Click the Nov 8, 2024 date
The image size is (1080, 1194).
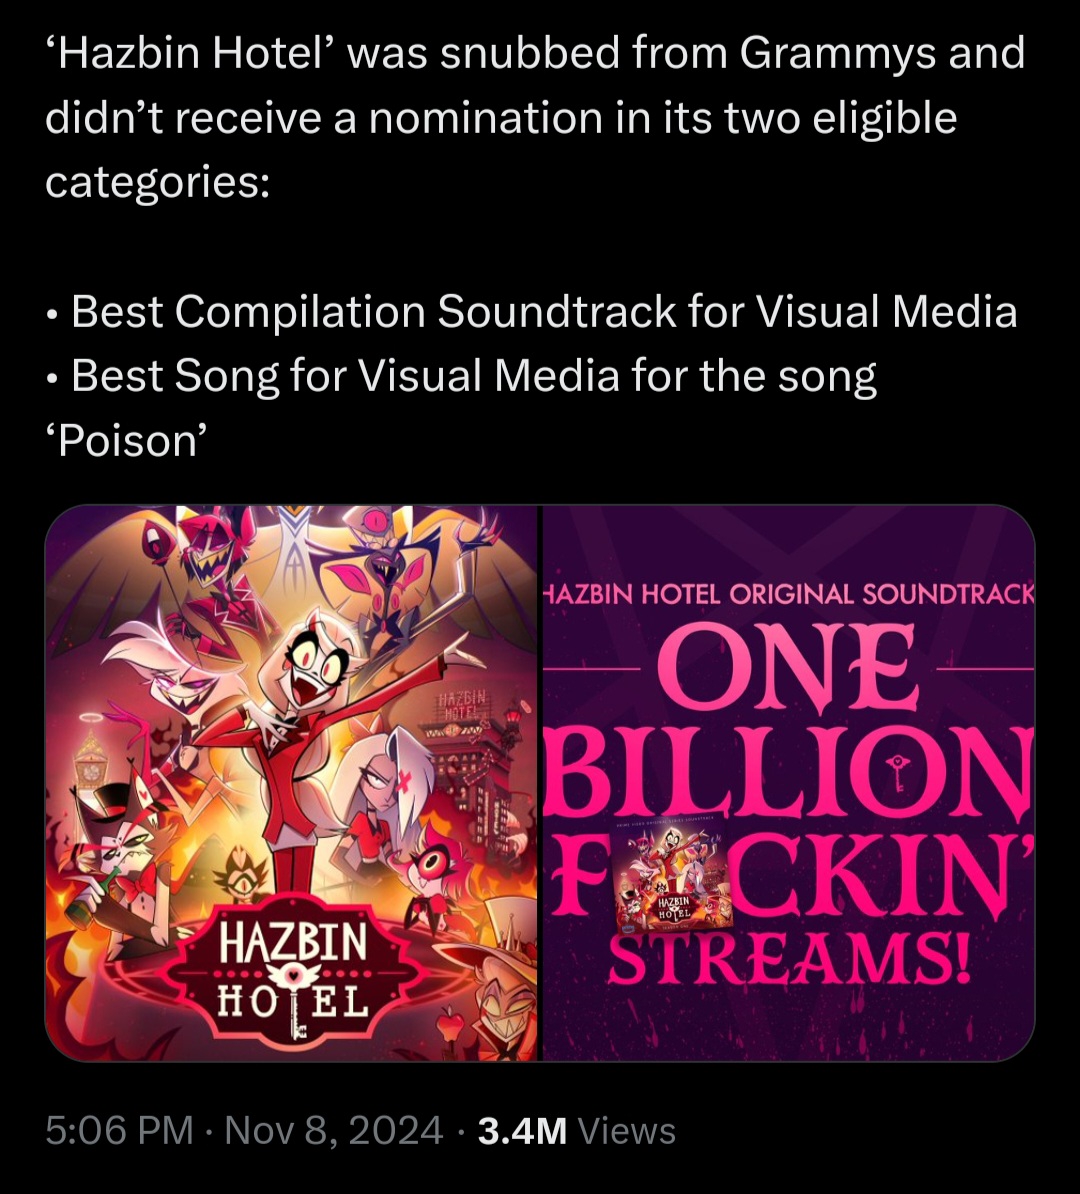[x=334, y=1131]
